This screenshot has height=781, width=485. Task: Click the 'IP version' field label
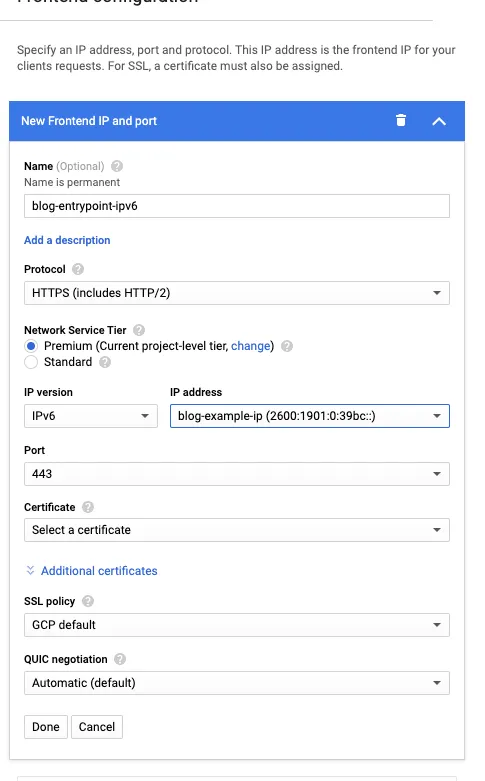tap(48, 392)
